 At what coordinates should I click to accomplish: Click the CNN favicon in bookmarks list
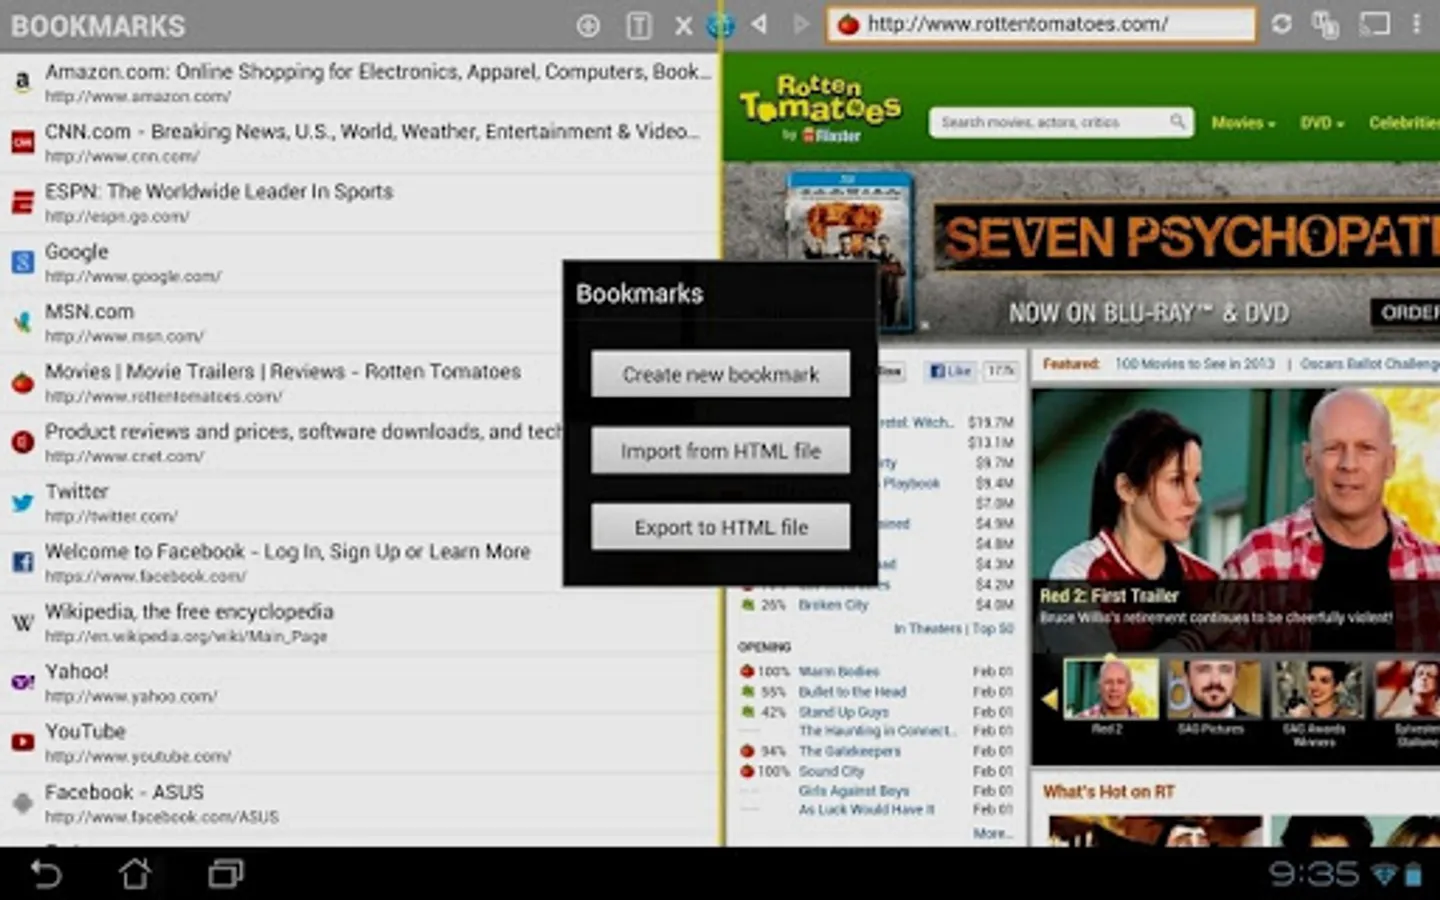click(x=22, y=143)
